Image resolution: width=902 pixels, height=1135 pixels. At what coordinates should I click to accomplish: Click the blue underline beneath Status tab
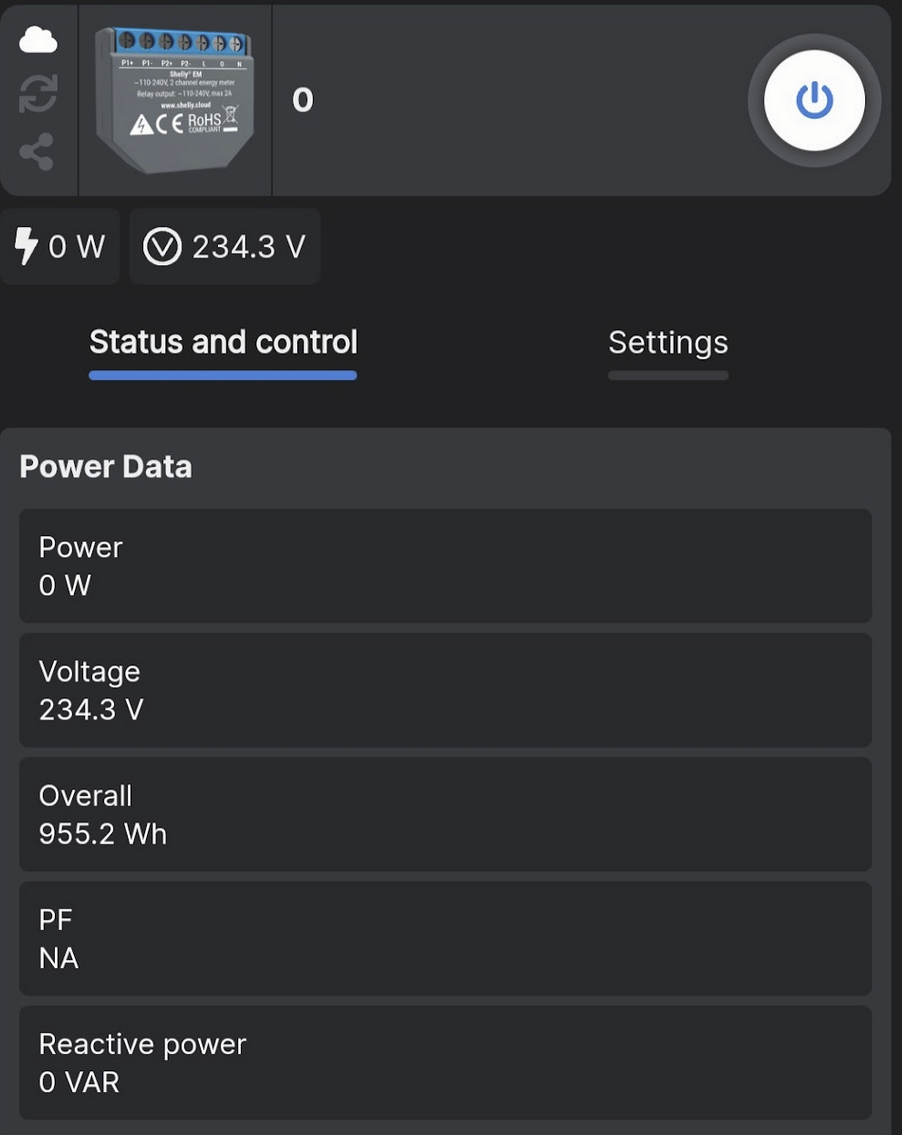pyautogui.click(x=223, y=376)
